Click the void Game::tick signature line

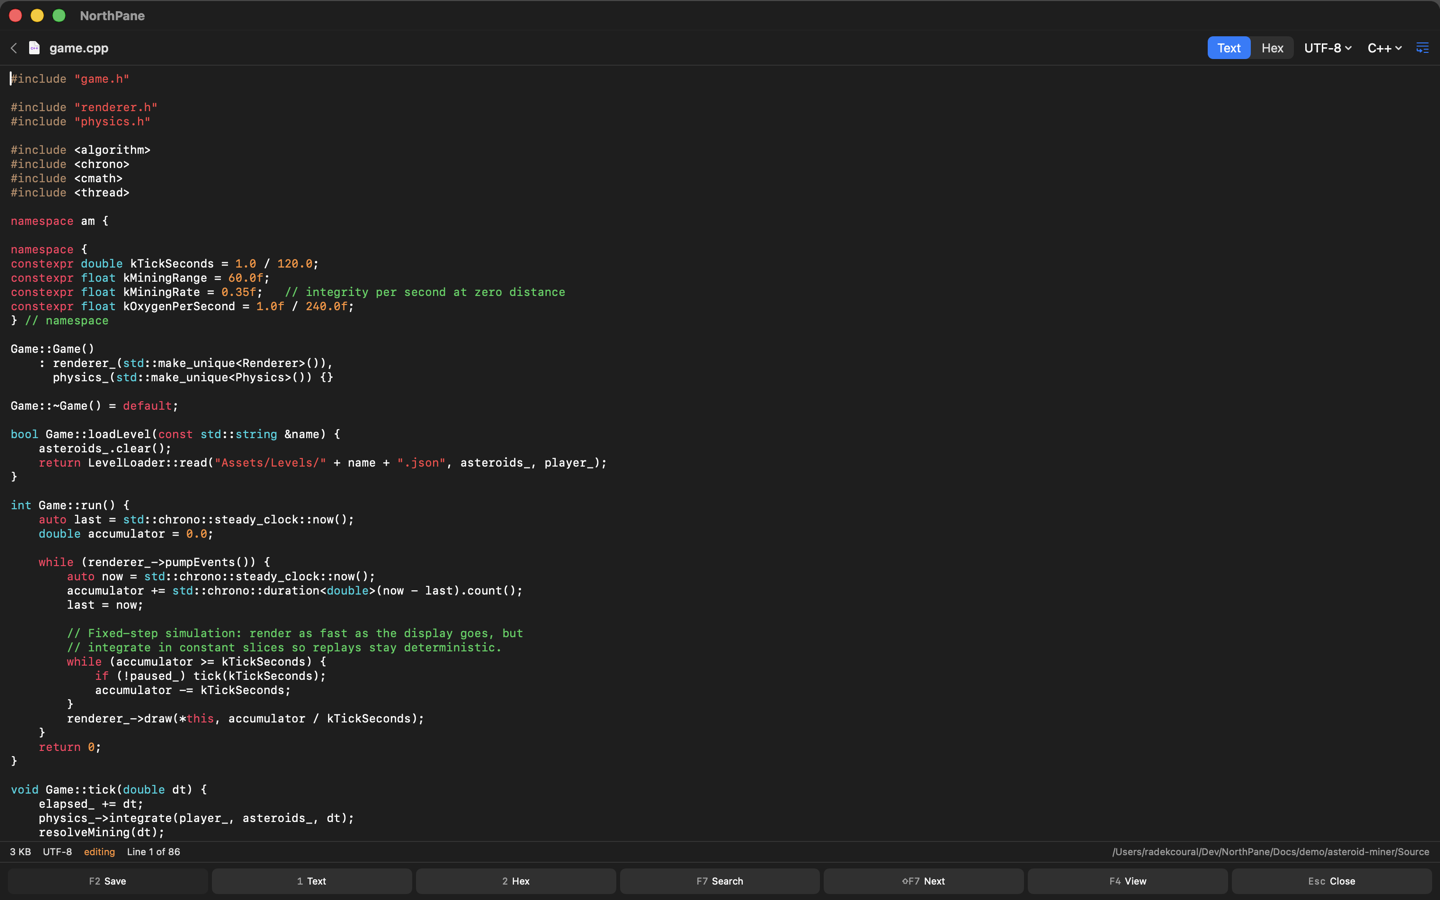tap(109, 790)
